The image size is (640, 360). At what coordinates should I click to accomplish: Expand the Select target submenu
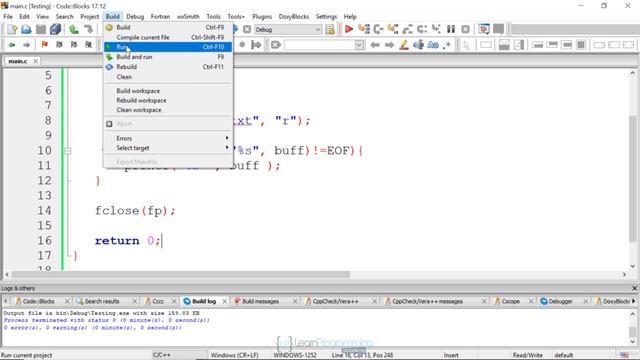pyautogui.click(x=168, y=148)
